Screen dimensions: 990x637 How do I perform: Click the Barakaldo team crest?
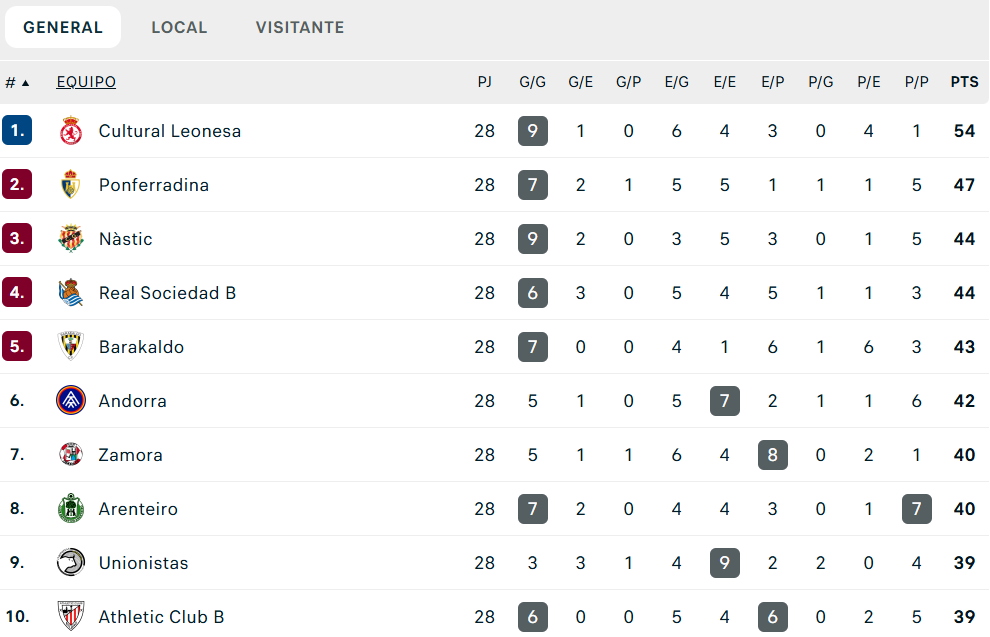coord(71,347)
